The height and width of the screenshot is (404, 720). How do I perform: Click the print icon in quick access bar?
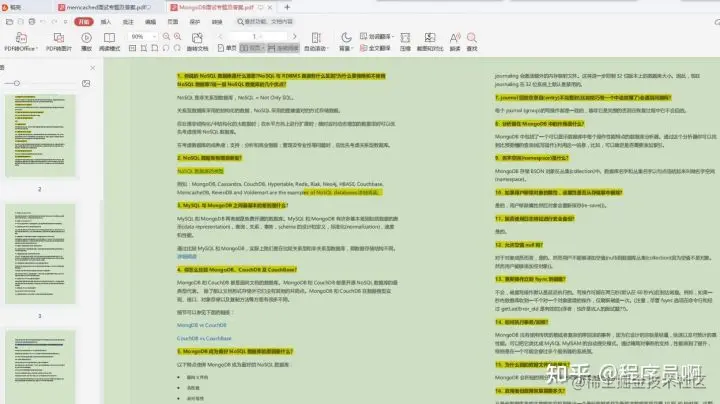(32, 22)
